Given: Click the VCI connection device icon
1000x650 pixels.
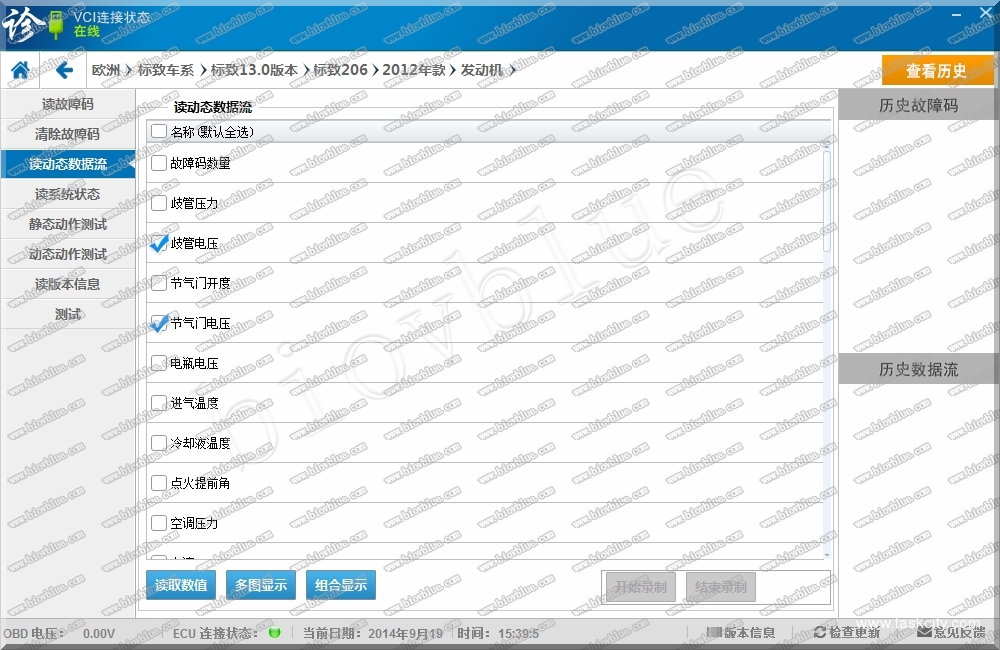Looking at the screenshot, I should coord(56,25).
